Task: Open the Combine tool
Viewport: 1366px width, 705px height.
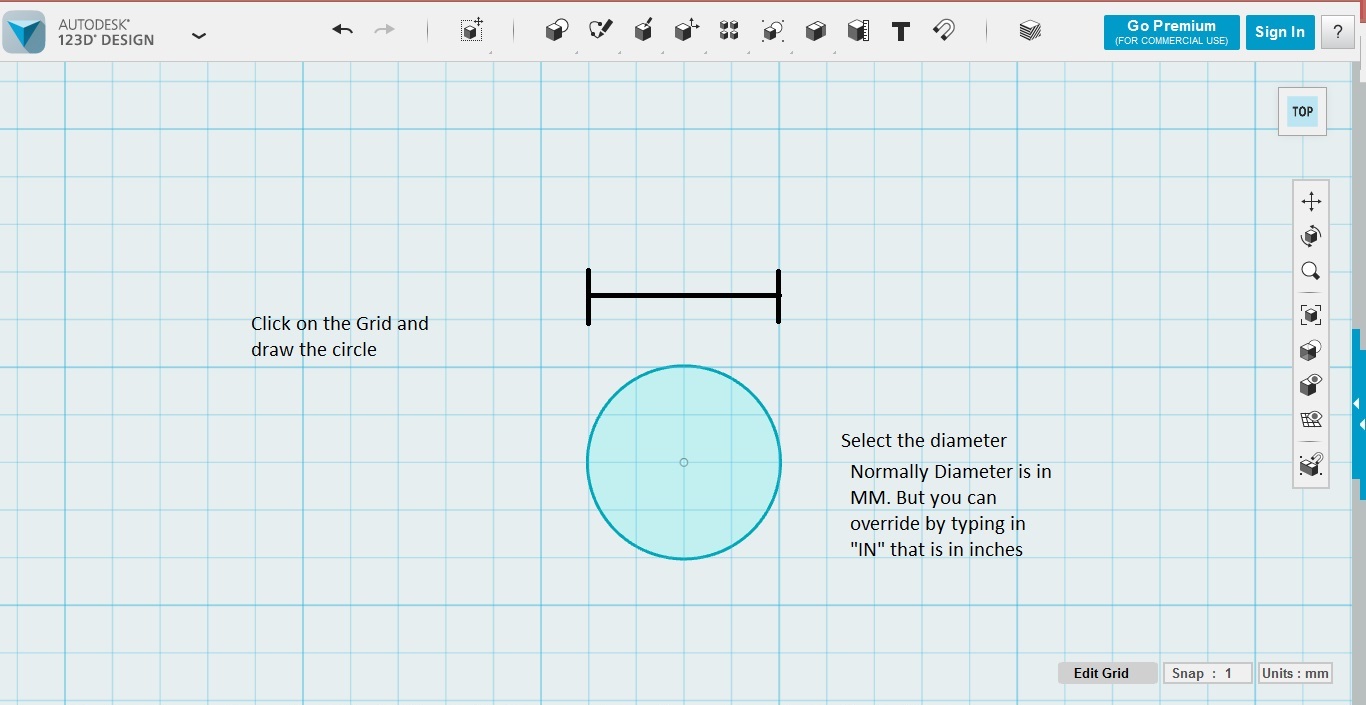Action: (772, 30)
